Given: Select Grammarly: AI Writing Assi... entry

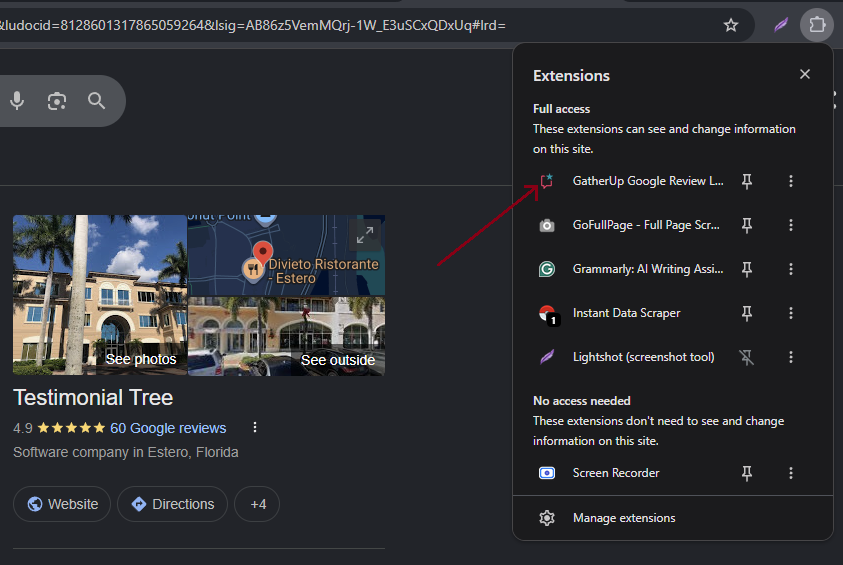Looking at the screenshot, I should pyautogui.click(x=648, y=269).
